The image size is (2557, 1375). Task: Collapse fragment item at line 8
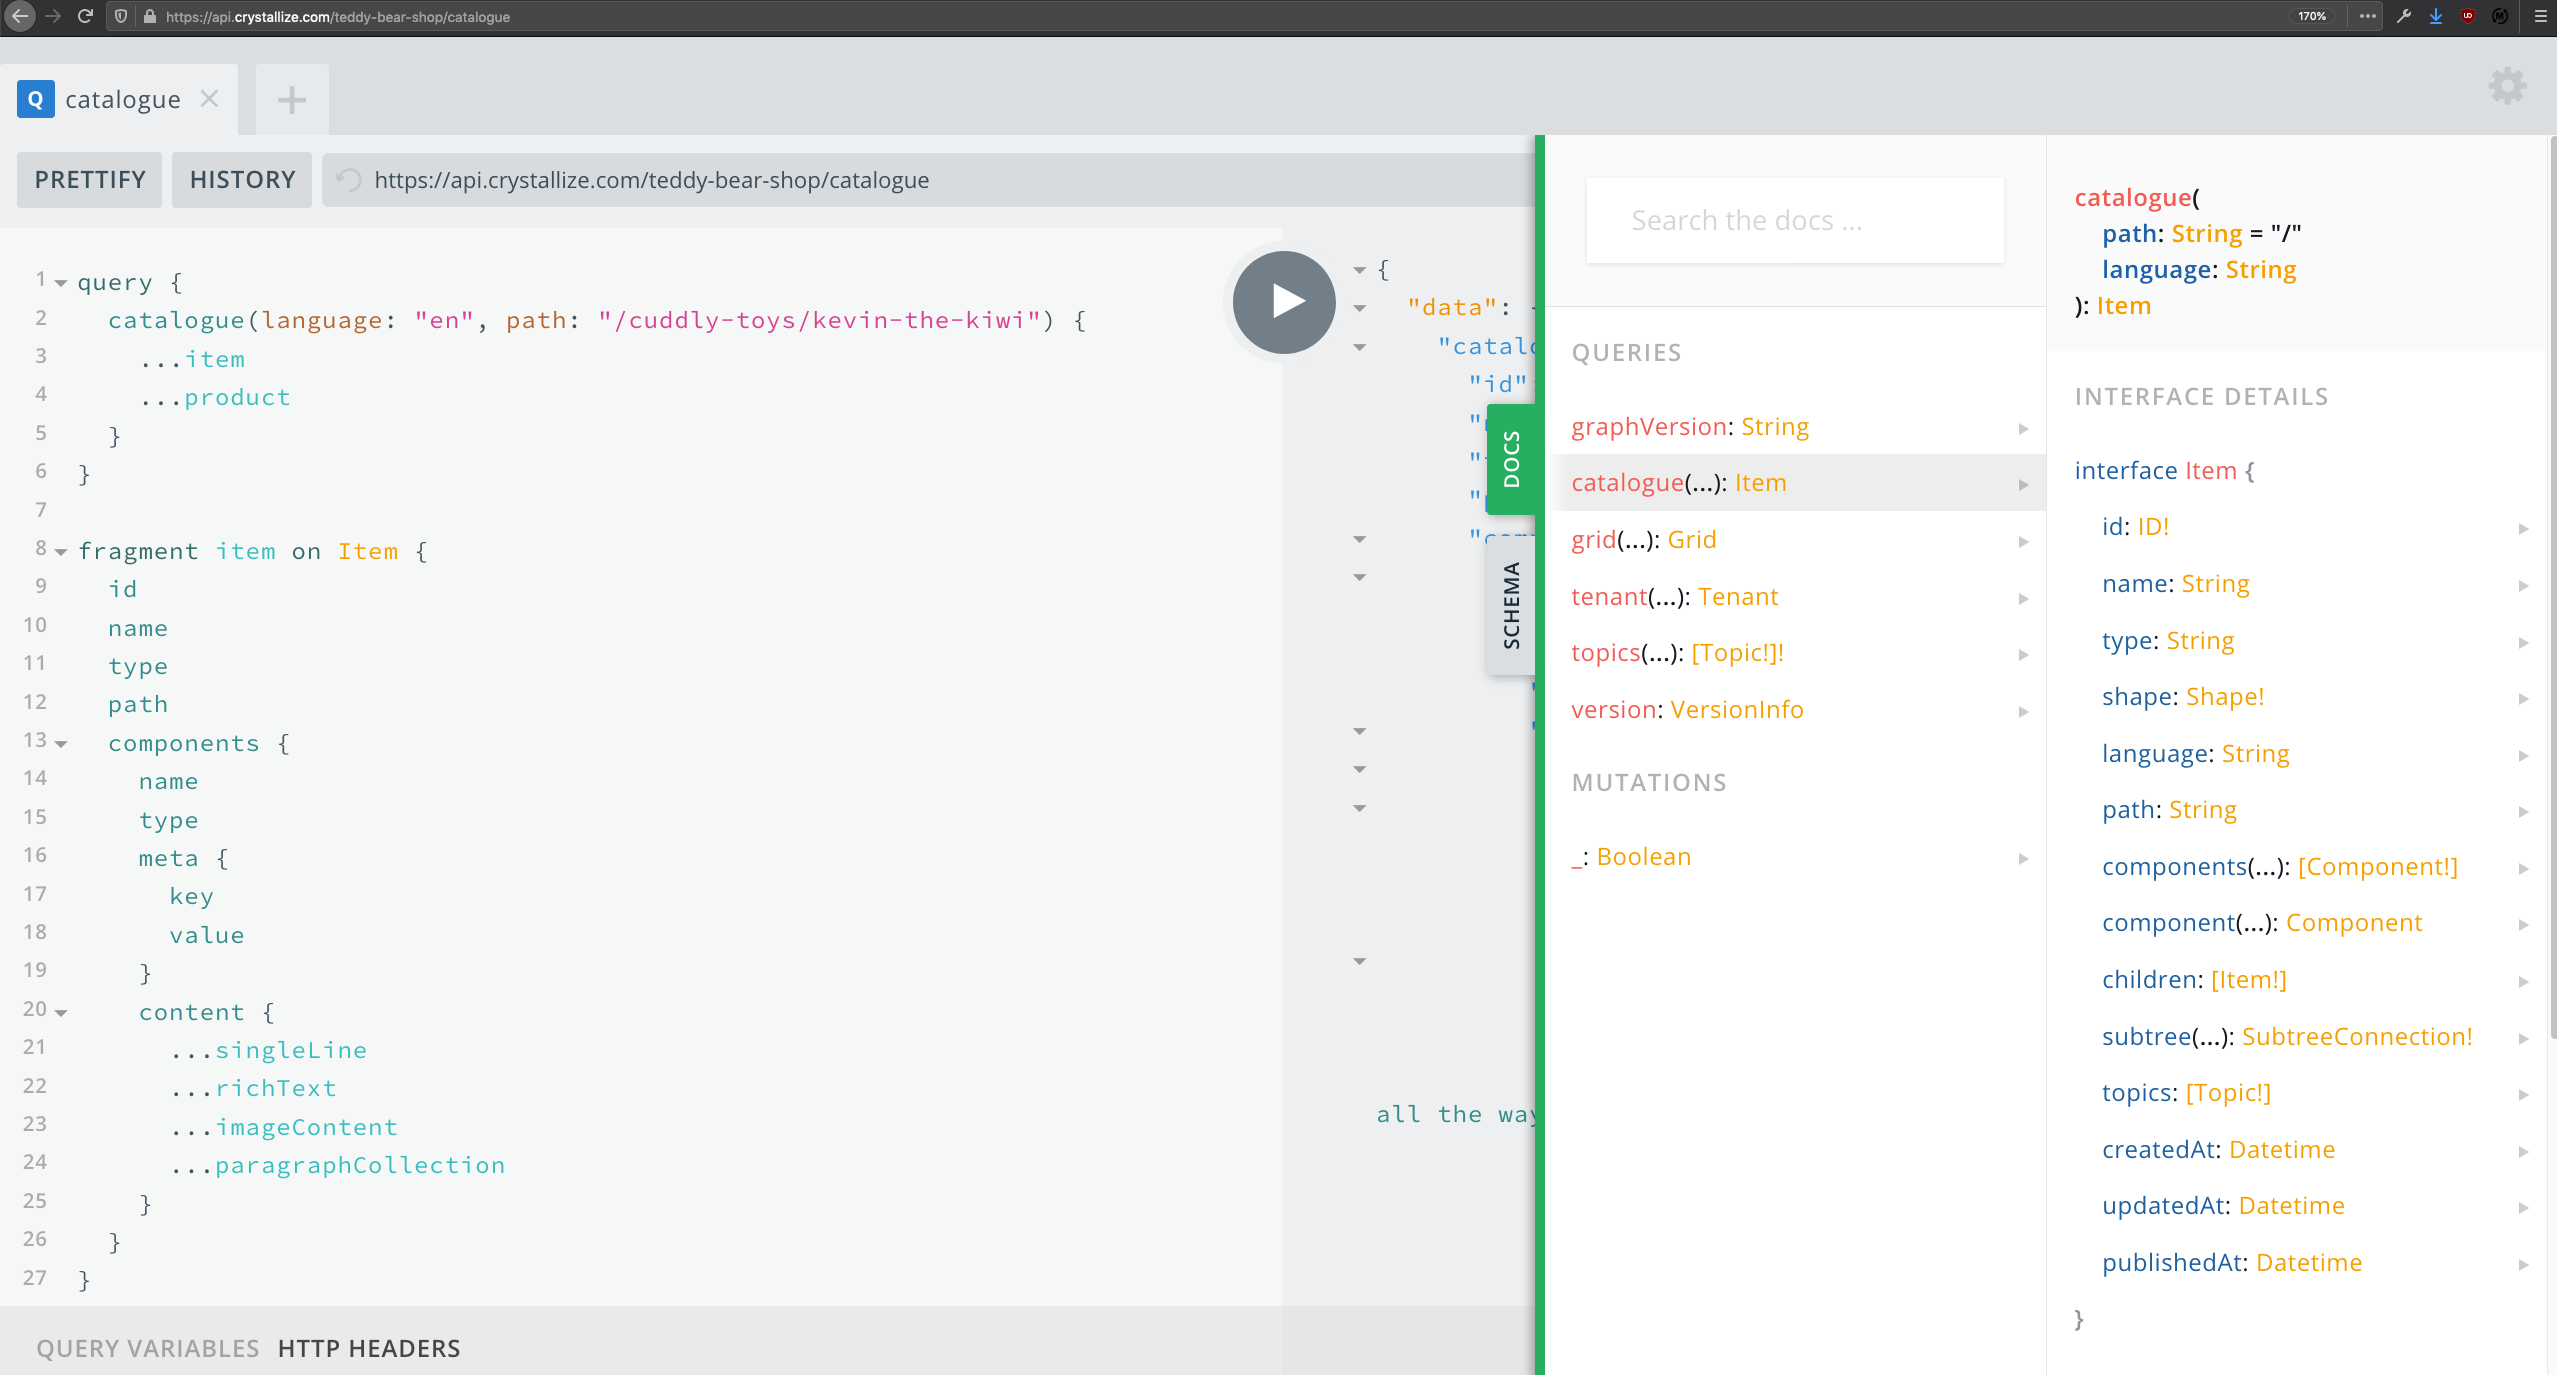pos(61,552)
